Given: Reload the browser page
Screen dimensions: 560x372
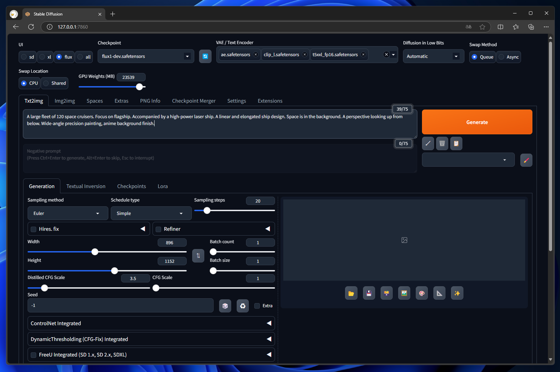Looking at the screenshot, I should point(31,27).
